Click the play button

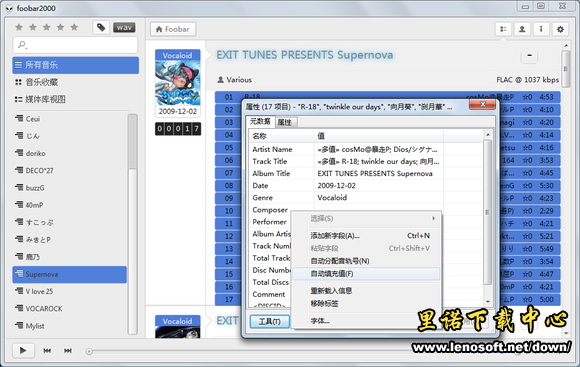(23, 350)
